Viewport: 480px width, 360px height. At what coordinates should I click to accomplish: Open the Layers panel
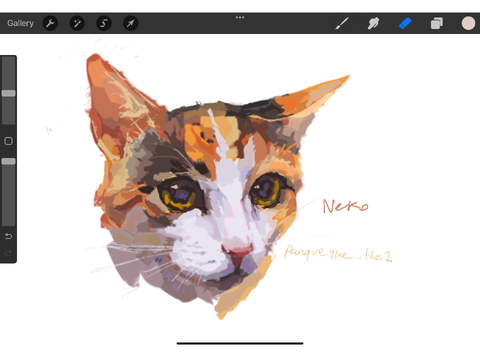(437, 23)
